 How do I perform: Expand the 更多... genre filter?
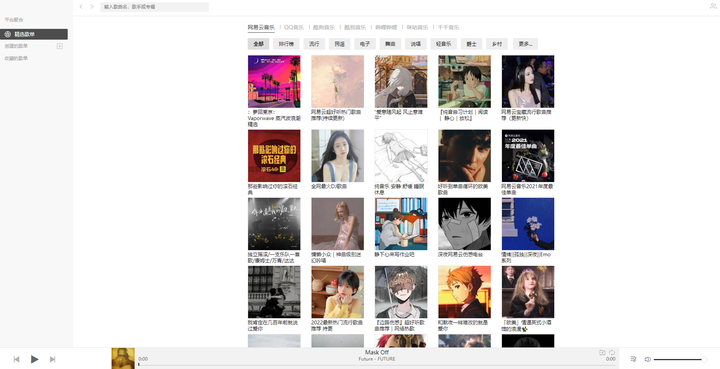tap(525, 44)
